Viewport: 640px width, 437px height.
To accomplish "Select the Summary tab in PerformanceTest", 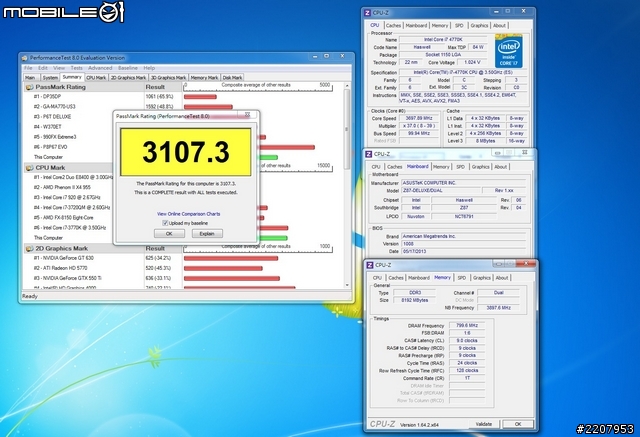I will point(72,77).
